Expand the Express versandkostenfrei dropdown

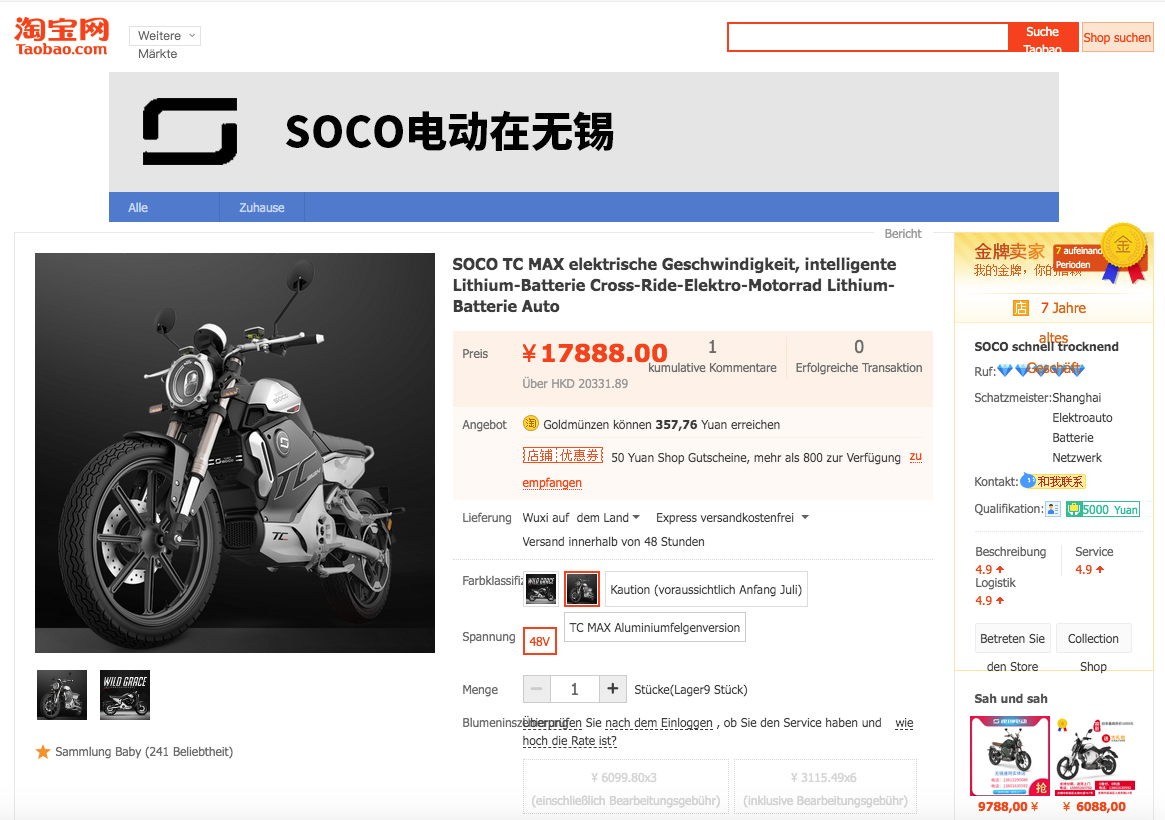[732, 518]
